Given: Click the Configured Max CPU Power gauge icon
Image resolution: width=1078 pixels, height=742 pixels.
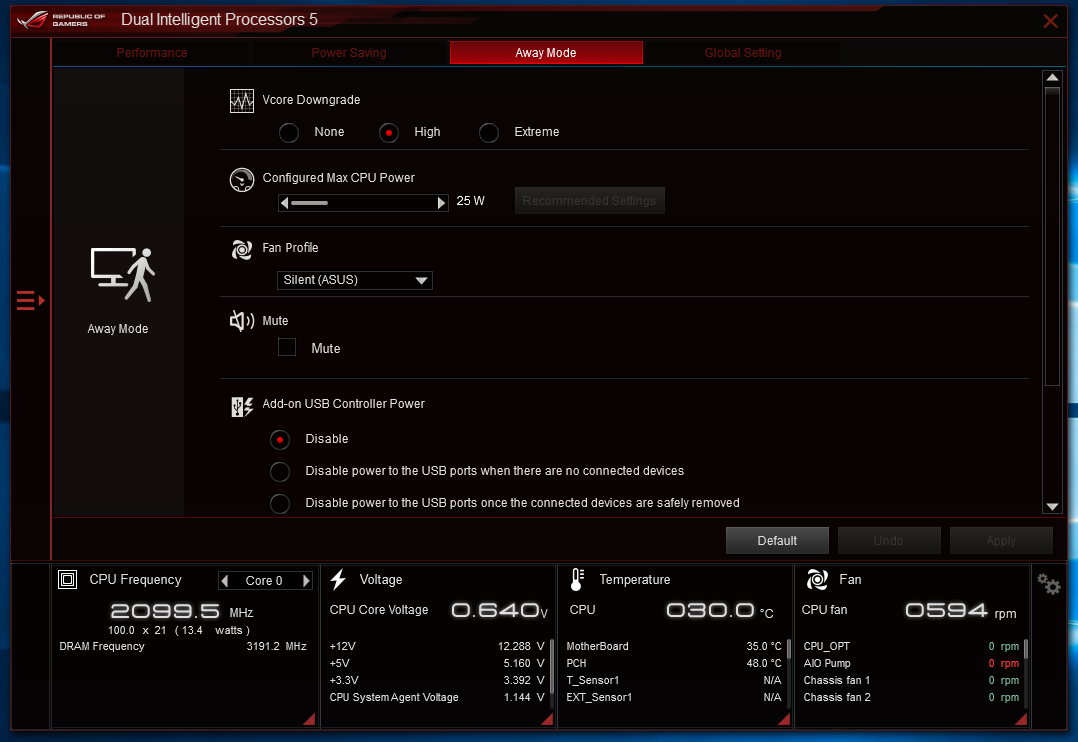Looking at the screenshot, I should 241,179.
